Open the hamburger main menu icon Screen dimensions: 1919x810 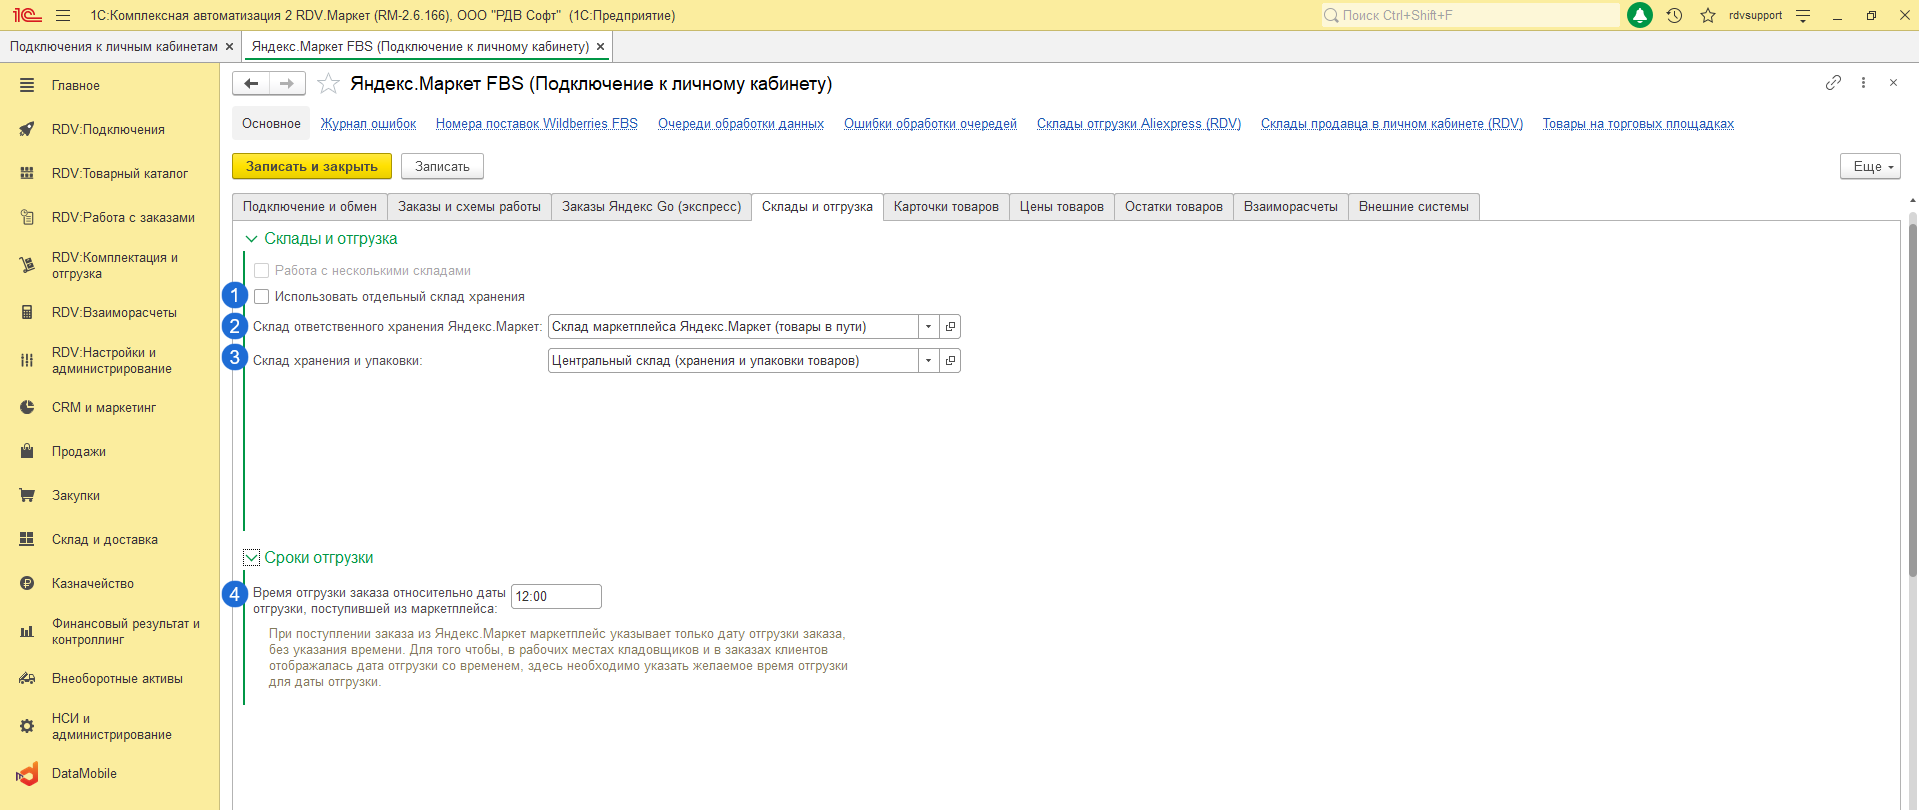pos(63,15)
